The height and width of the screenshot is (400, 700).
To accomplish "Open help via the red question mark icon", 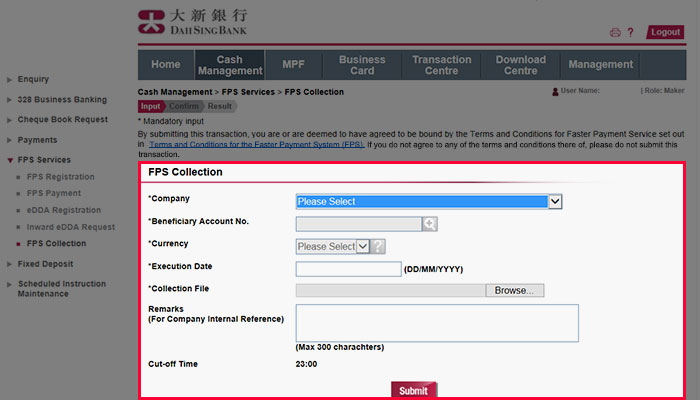I will tap(630, 32).
